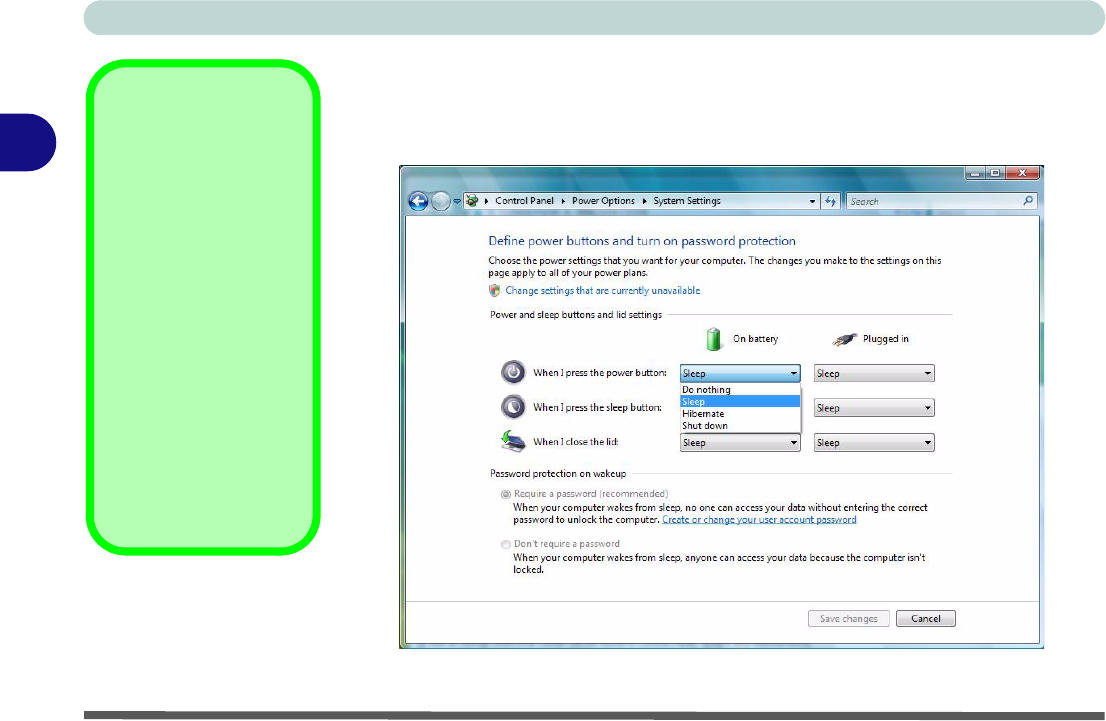Image resolution: width=1106 pixels, height=721 pixels.
Task: Click the magnifier icon in Search box
Action: (1028, 201)
